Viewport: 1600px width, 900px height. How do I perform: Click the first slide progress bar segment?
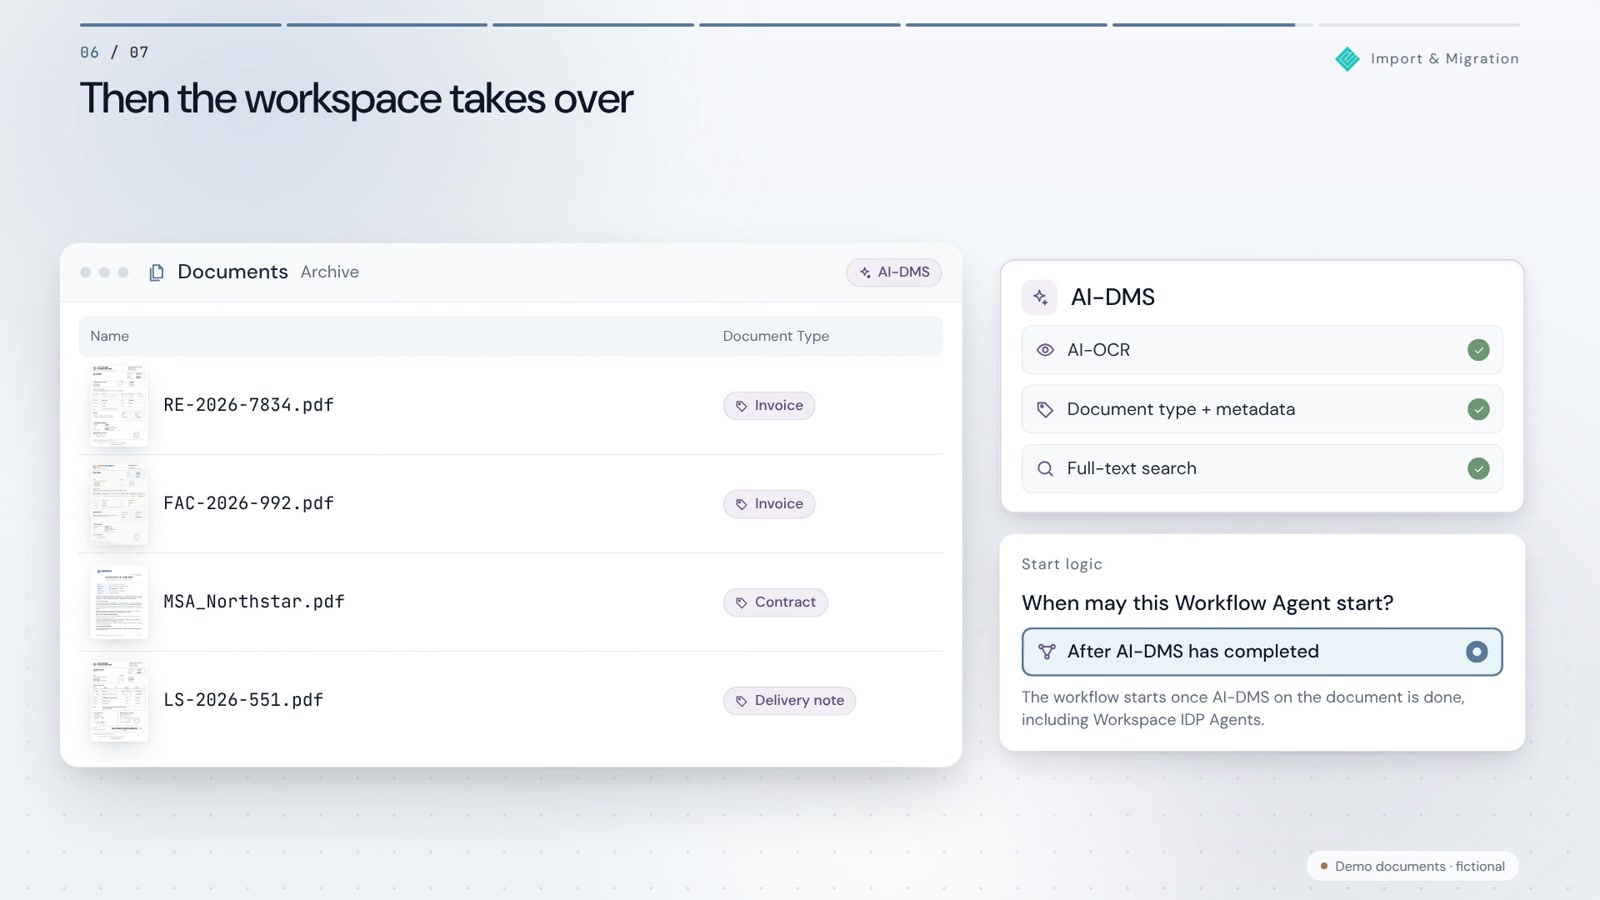[180, 24]
